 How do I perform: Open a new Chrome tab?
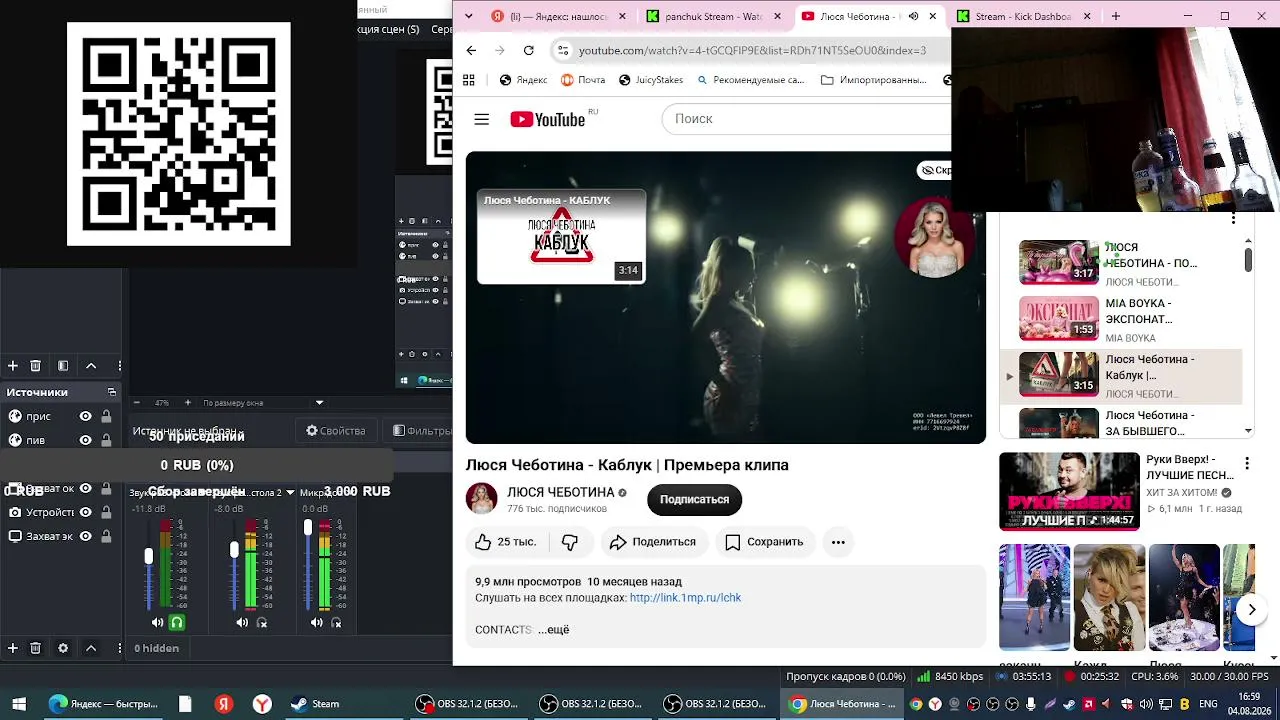tap(1116, 16)
